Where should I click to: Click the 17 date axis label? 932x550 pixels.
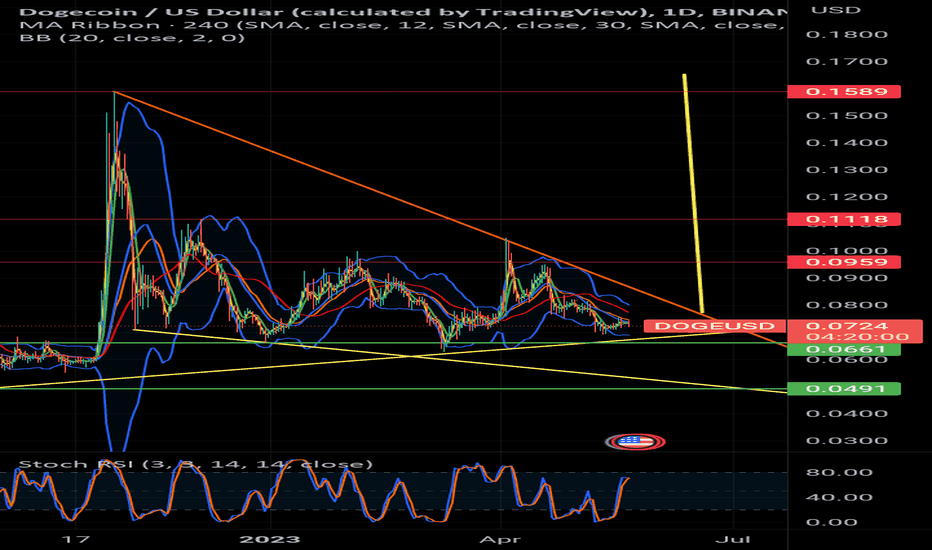click(x=76, y=540)
